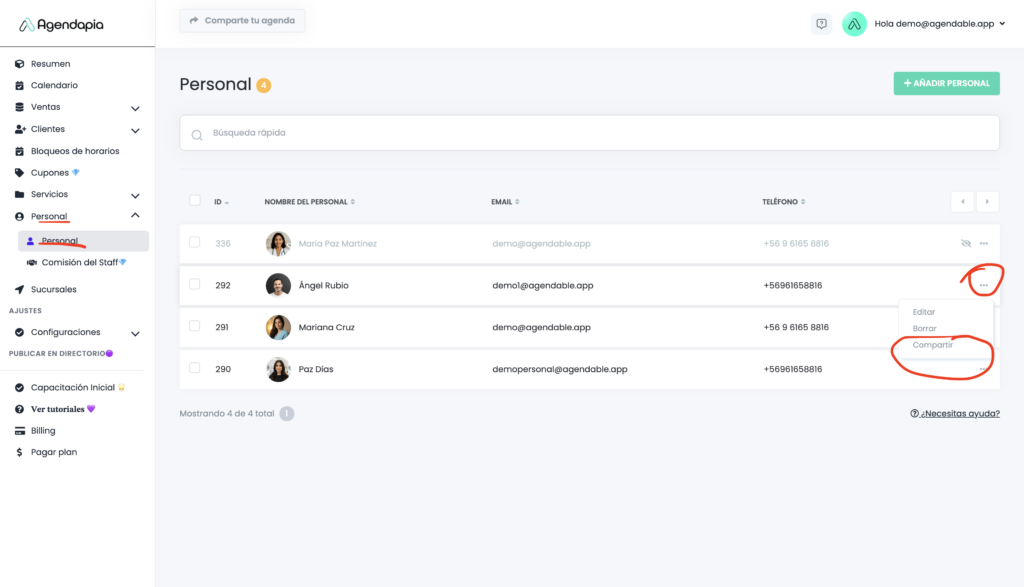
Task: Click the user avatar icon
Action: pyautogui.click(x=854, y=24)
